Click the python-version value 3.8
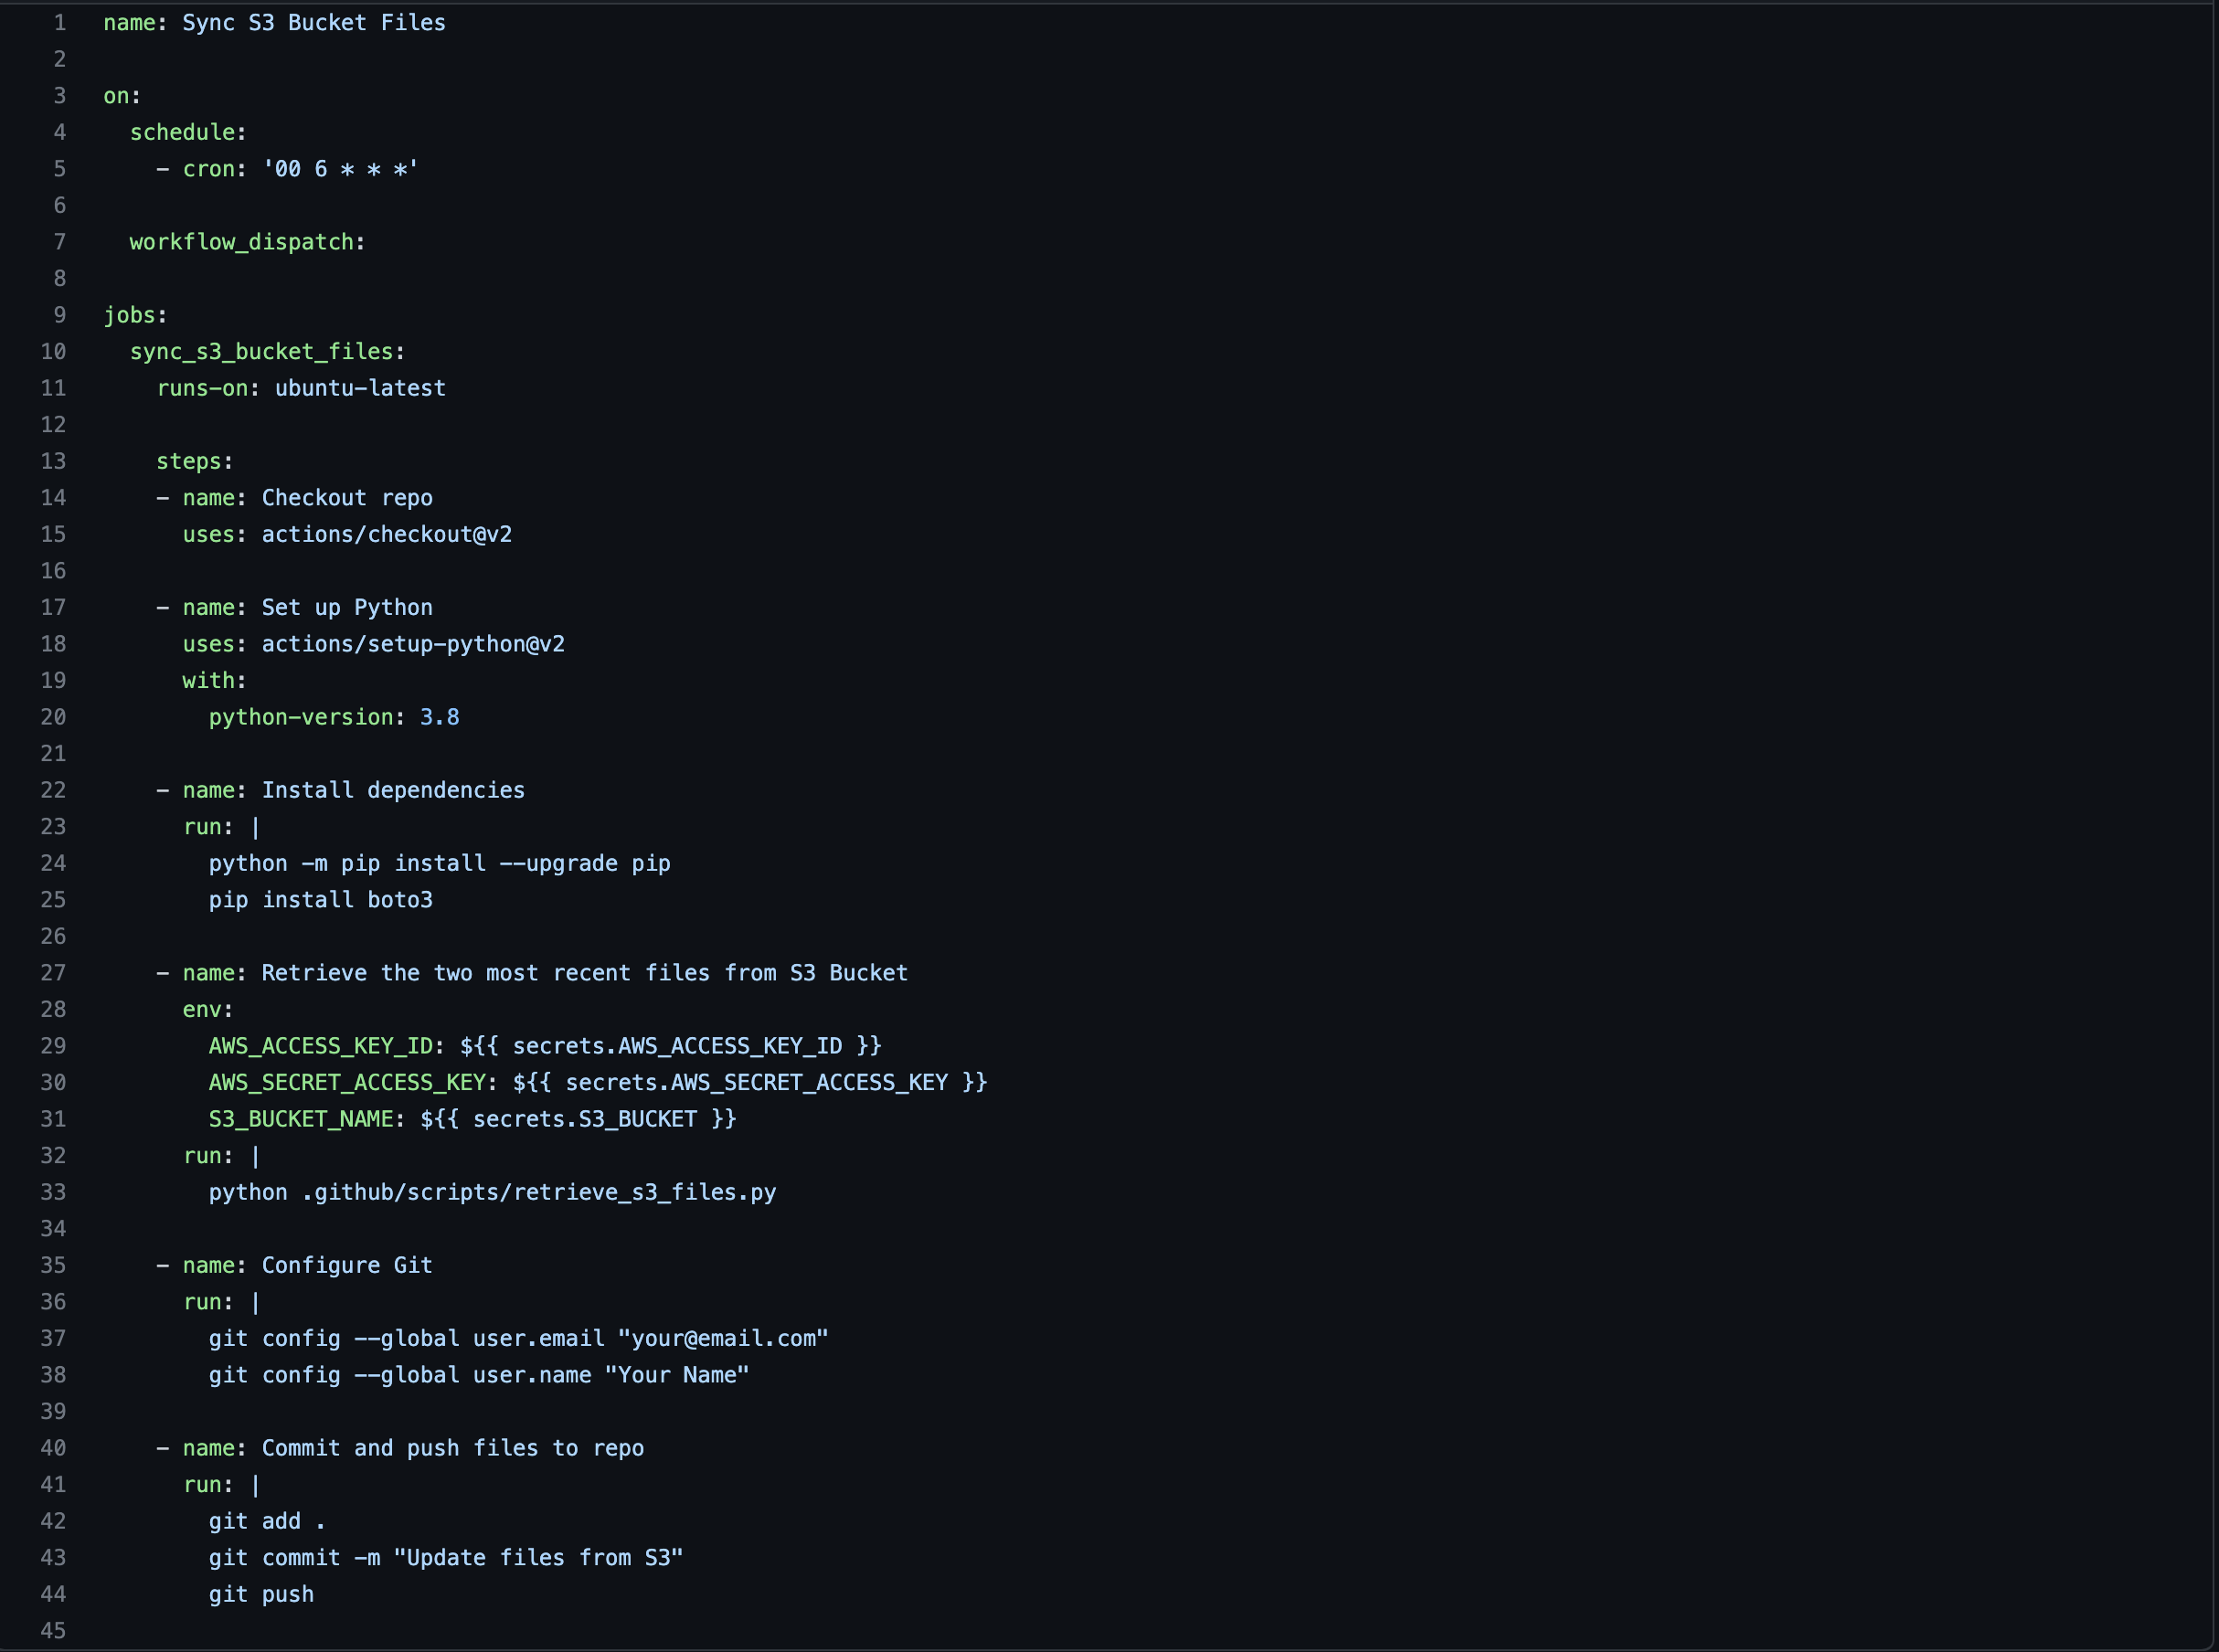 [439, 717]
